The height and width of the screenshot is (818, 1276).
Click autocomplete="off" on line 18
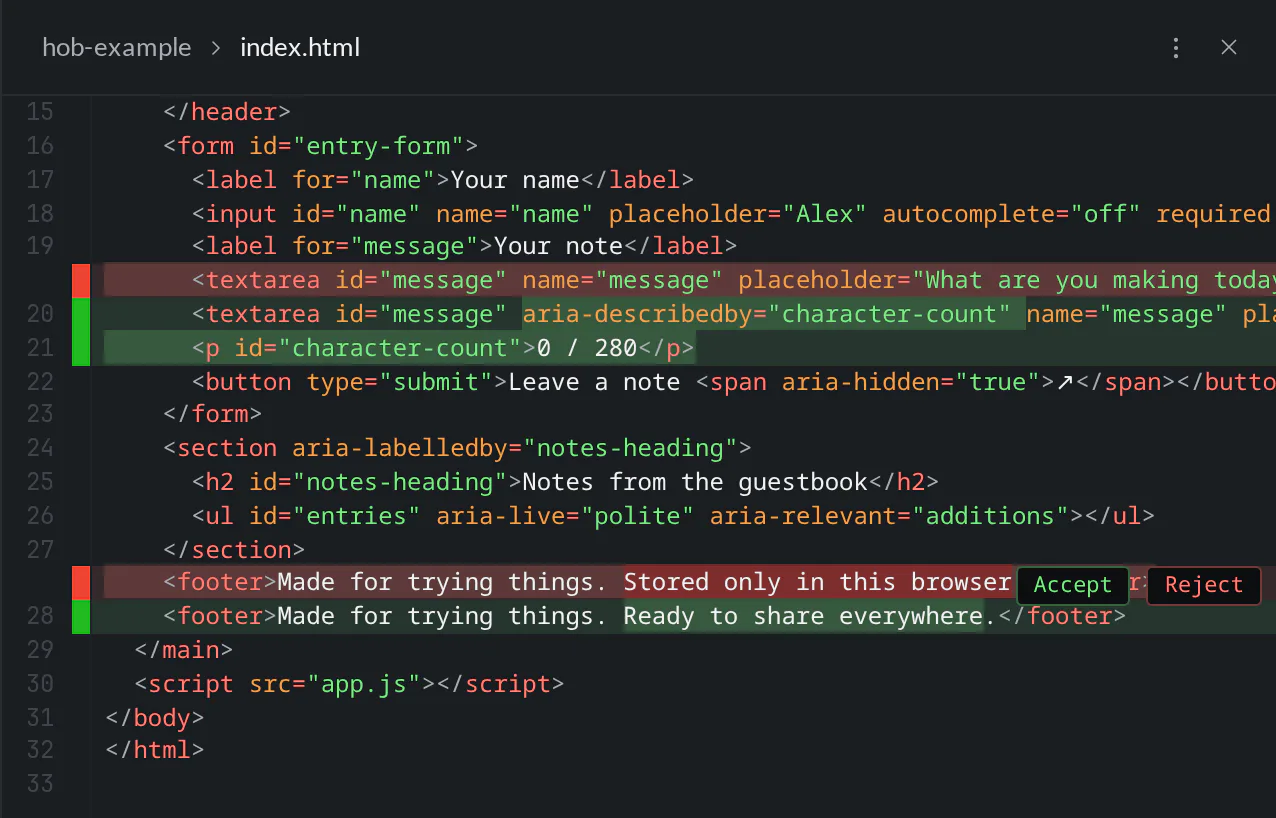(1012, 214)
